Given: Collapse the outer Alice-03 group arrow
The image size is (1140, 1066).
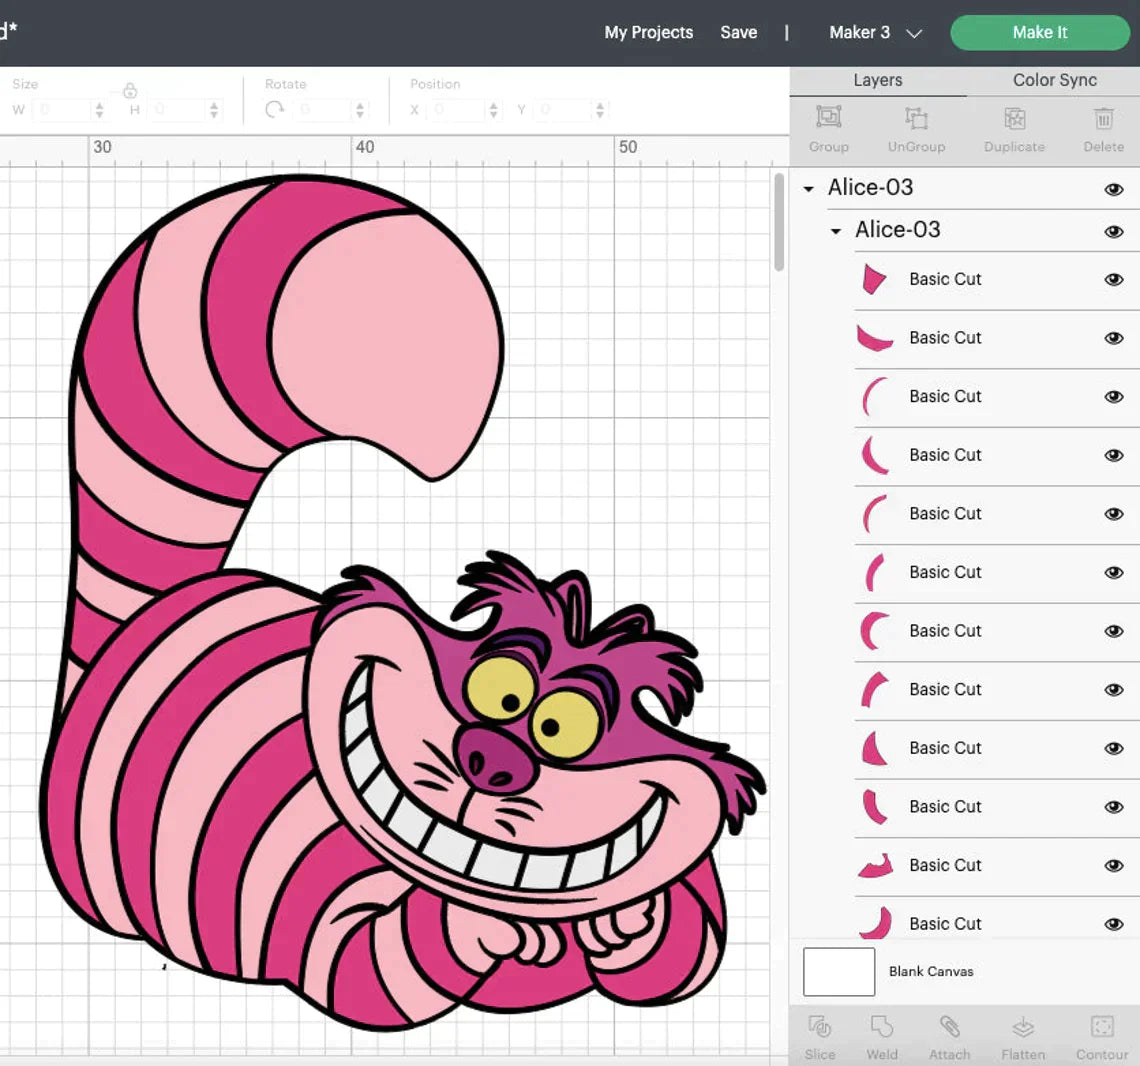Looking at the screenshot, I should click(x=808, y=189).
